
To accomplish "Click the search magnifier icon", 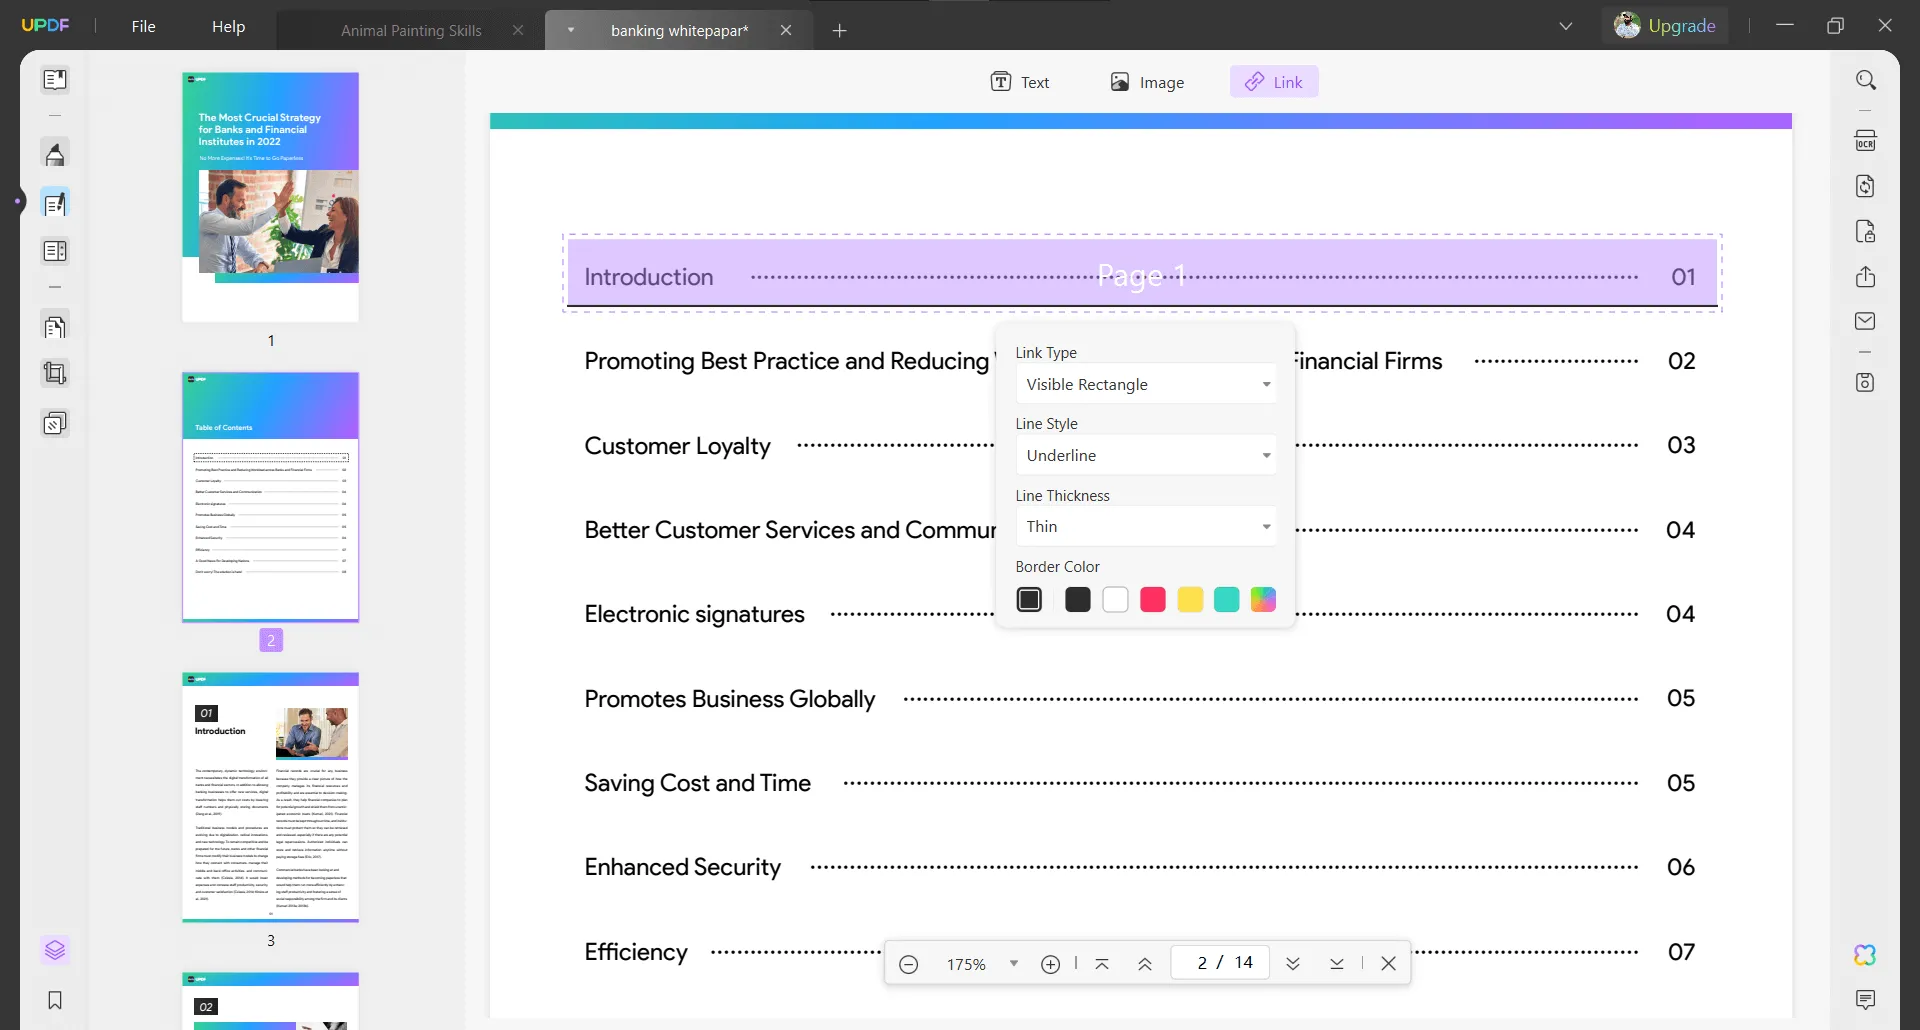I will pos(1865,80).
